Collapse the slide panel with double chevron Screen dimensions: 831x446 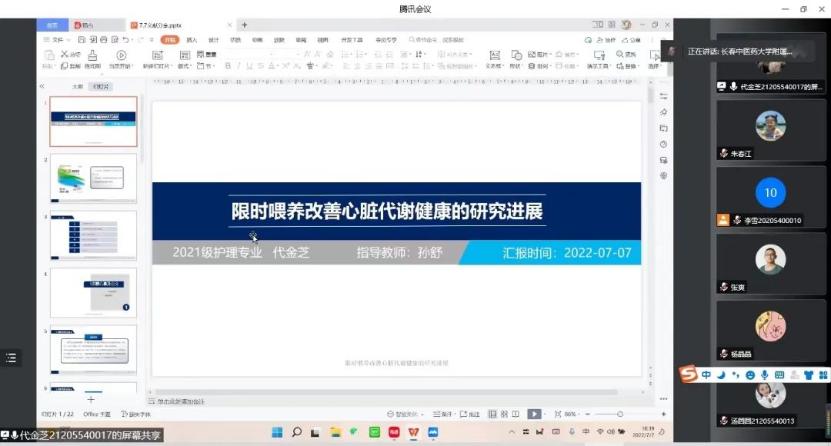tap(42, 87)
